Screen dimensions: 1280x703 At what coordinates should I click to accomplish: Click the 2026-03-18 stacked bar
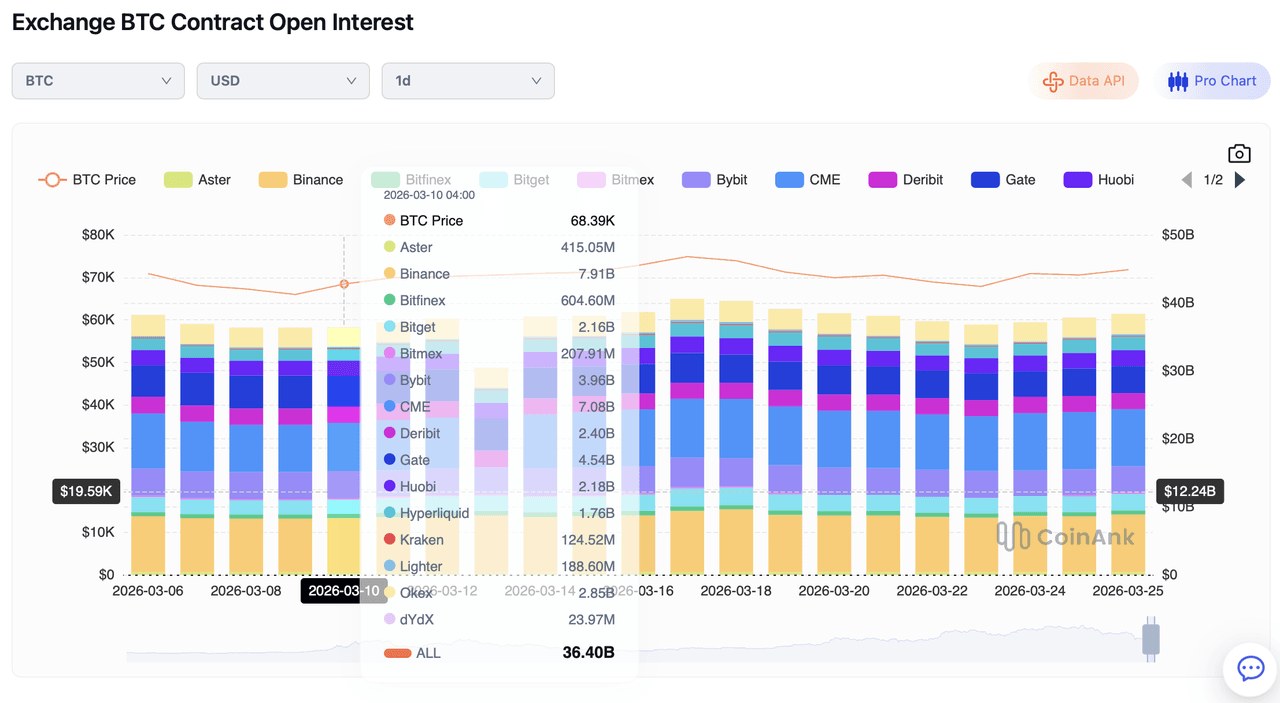pos(736,440)
